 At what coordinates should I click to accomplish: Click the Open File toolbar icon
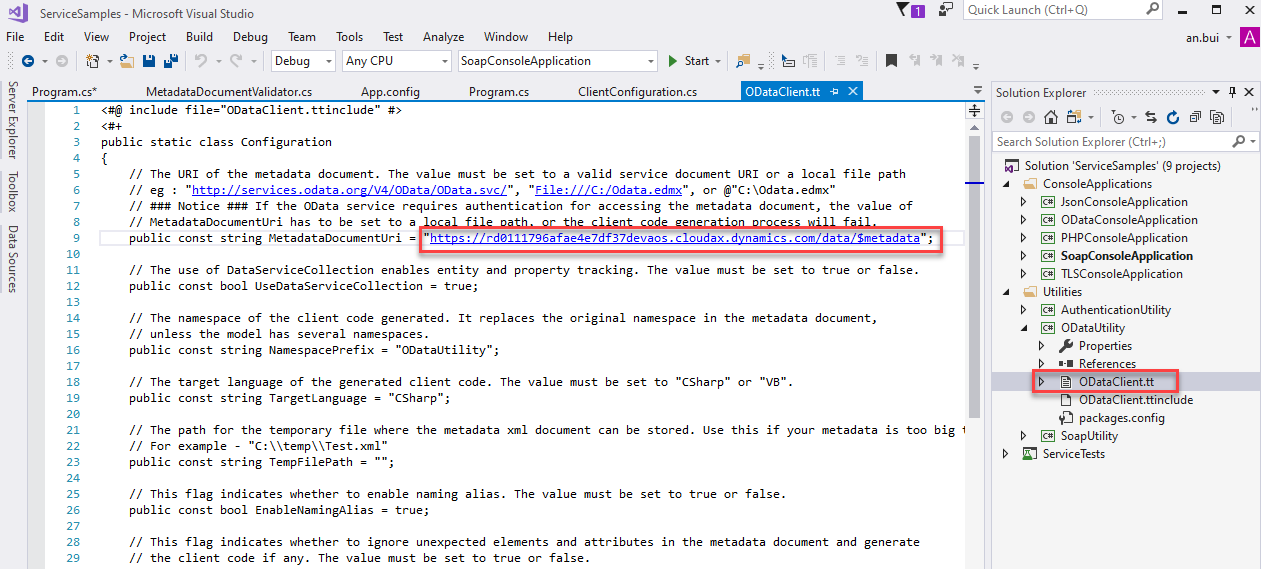pyautogui.click(x=127, y=61)
